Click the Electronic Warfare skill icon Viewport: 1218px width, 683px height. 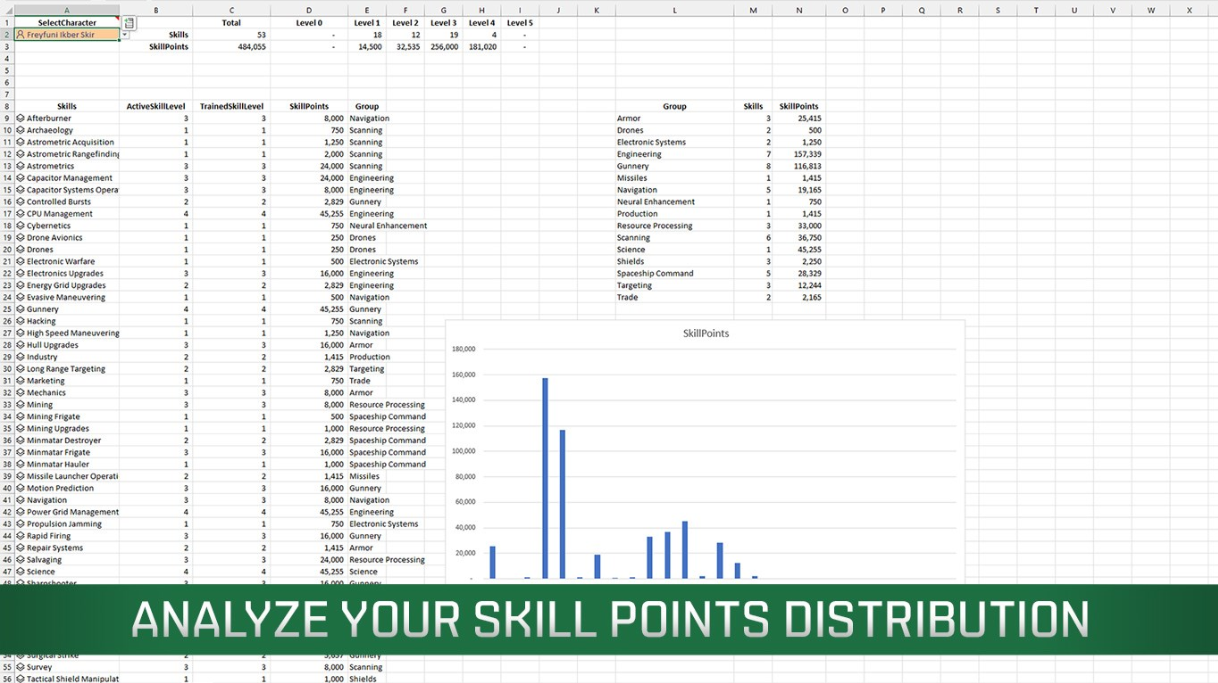tap(21, 261)
